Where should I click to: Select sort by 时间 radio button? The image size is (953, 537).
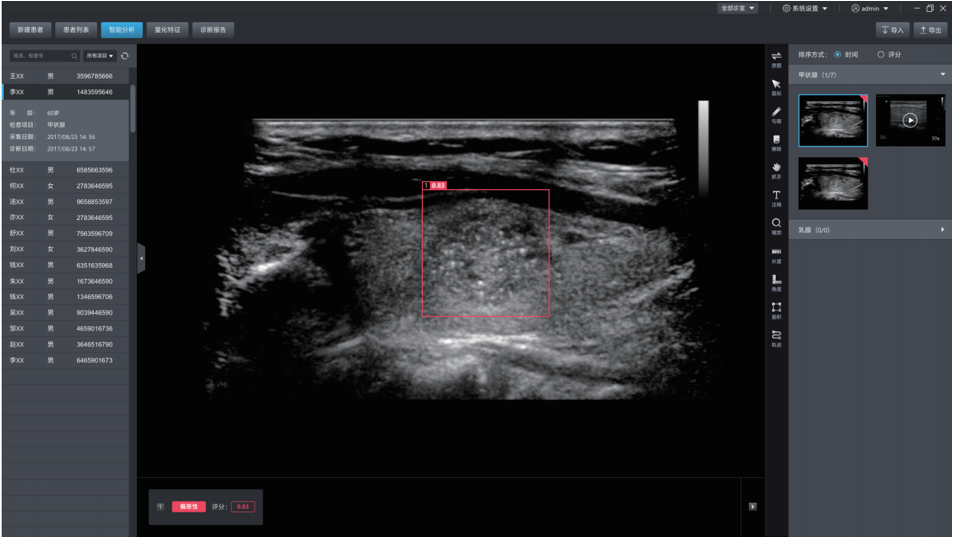[x=838, y=55]
